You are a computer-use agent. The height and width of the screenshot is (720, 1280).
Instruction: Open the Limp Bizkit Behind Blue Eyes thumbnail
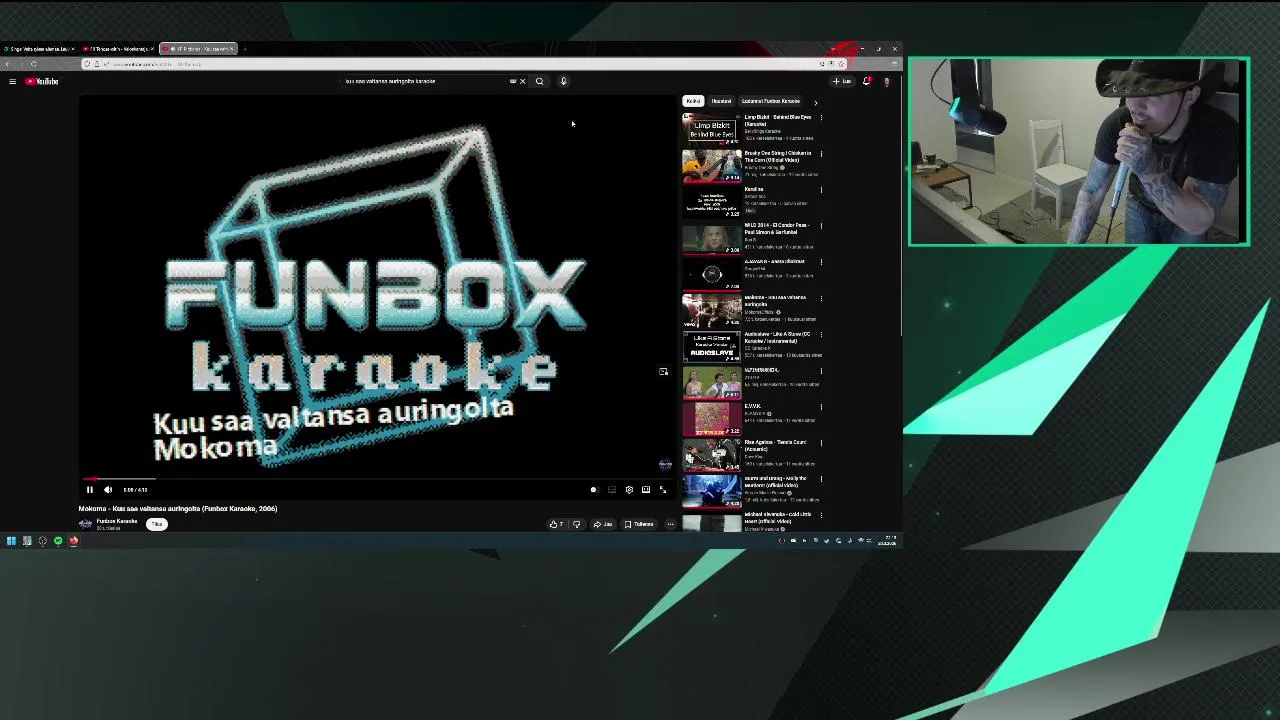point(711,128)
